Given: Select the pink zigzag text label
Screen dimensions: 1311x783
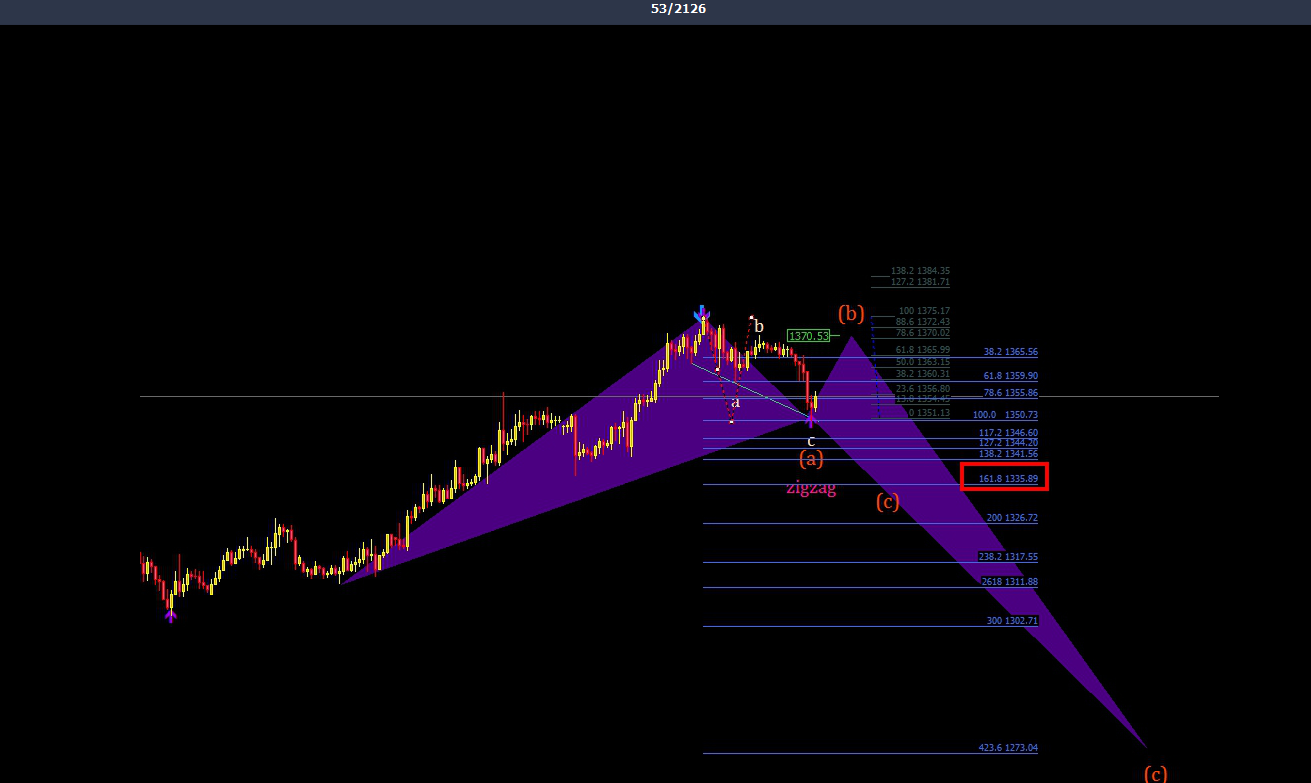Looking at the screenshot, I should (x=811, y=488).
